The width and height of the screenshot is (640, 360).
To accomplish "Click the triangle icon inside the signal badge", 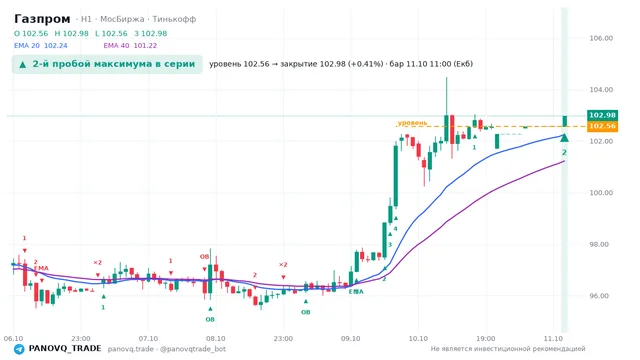I will pos(23,64).
